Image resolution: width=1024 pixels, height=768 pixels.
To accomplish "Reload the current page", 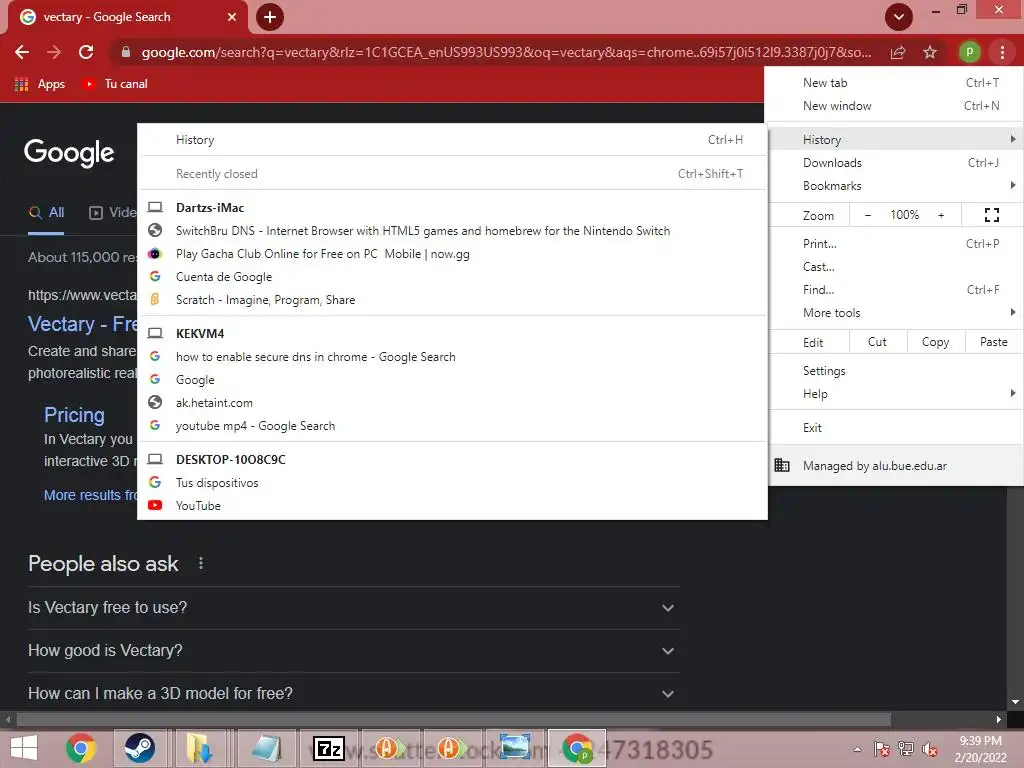I will tap(86, 52).
